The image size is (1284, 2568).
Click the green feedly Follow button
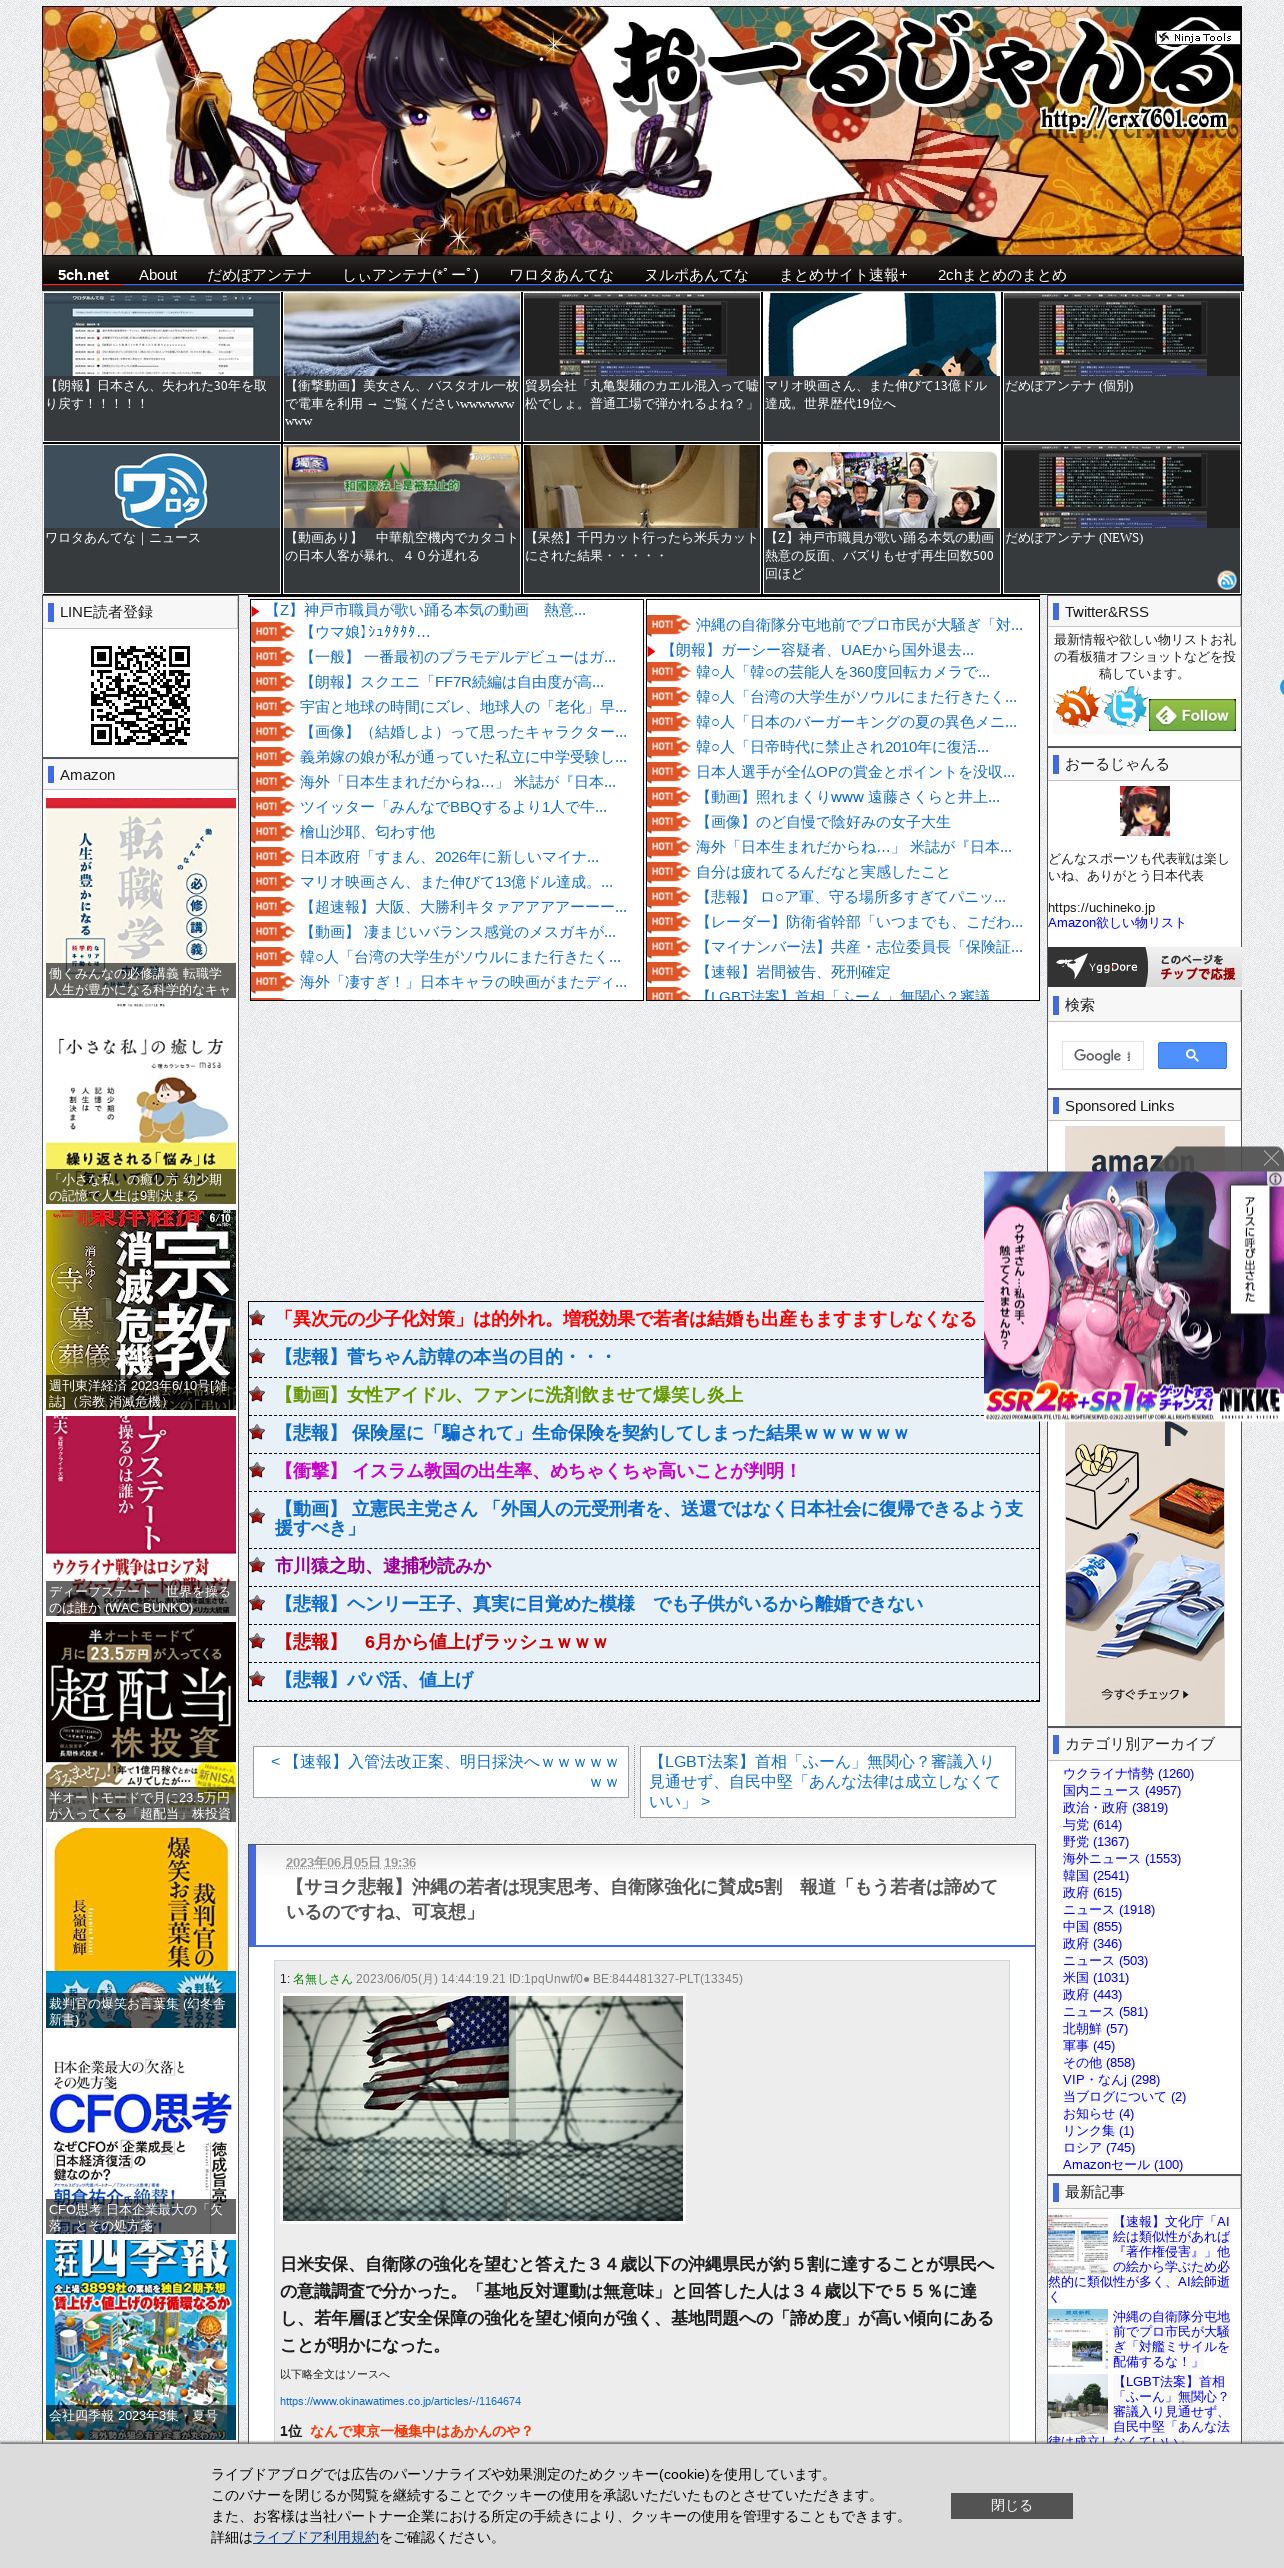[x=1192, y=715]
